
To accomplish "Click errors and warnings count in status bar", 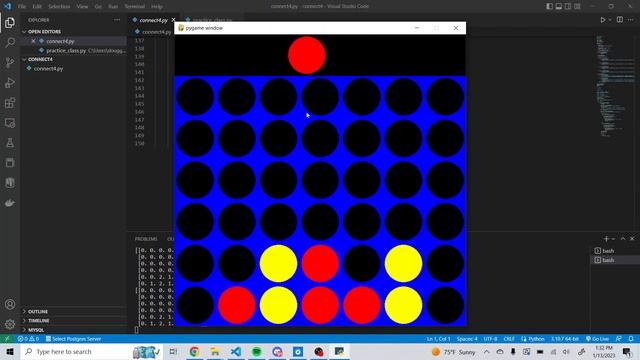I will pyautogui.click(x=28, y=339).
